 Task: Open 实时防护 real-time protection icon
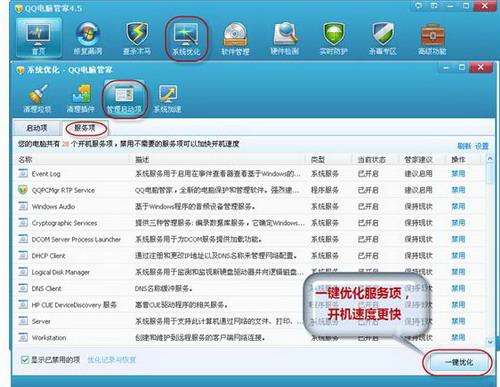(334, 39)
